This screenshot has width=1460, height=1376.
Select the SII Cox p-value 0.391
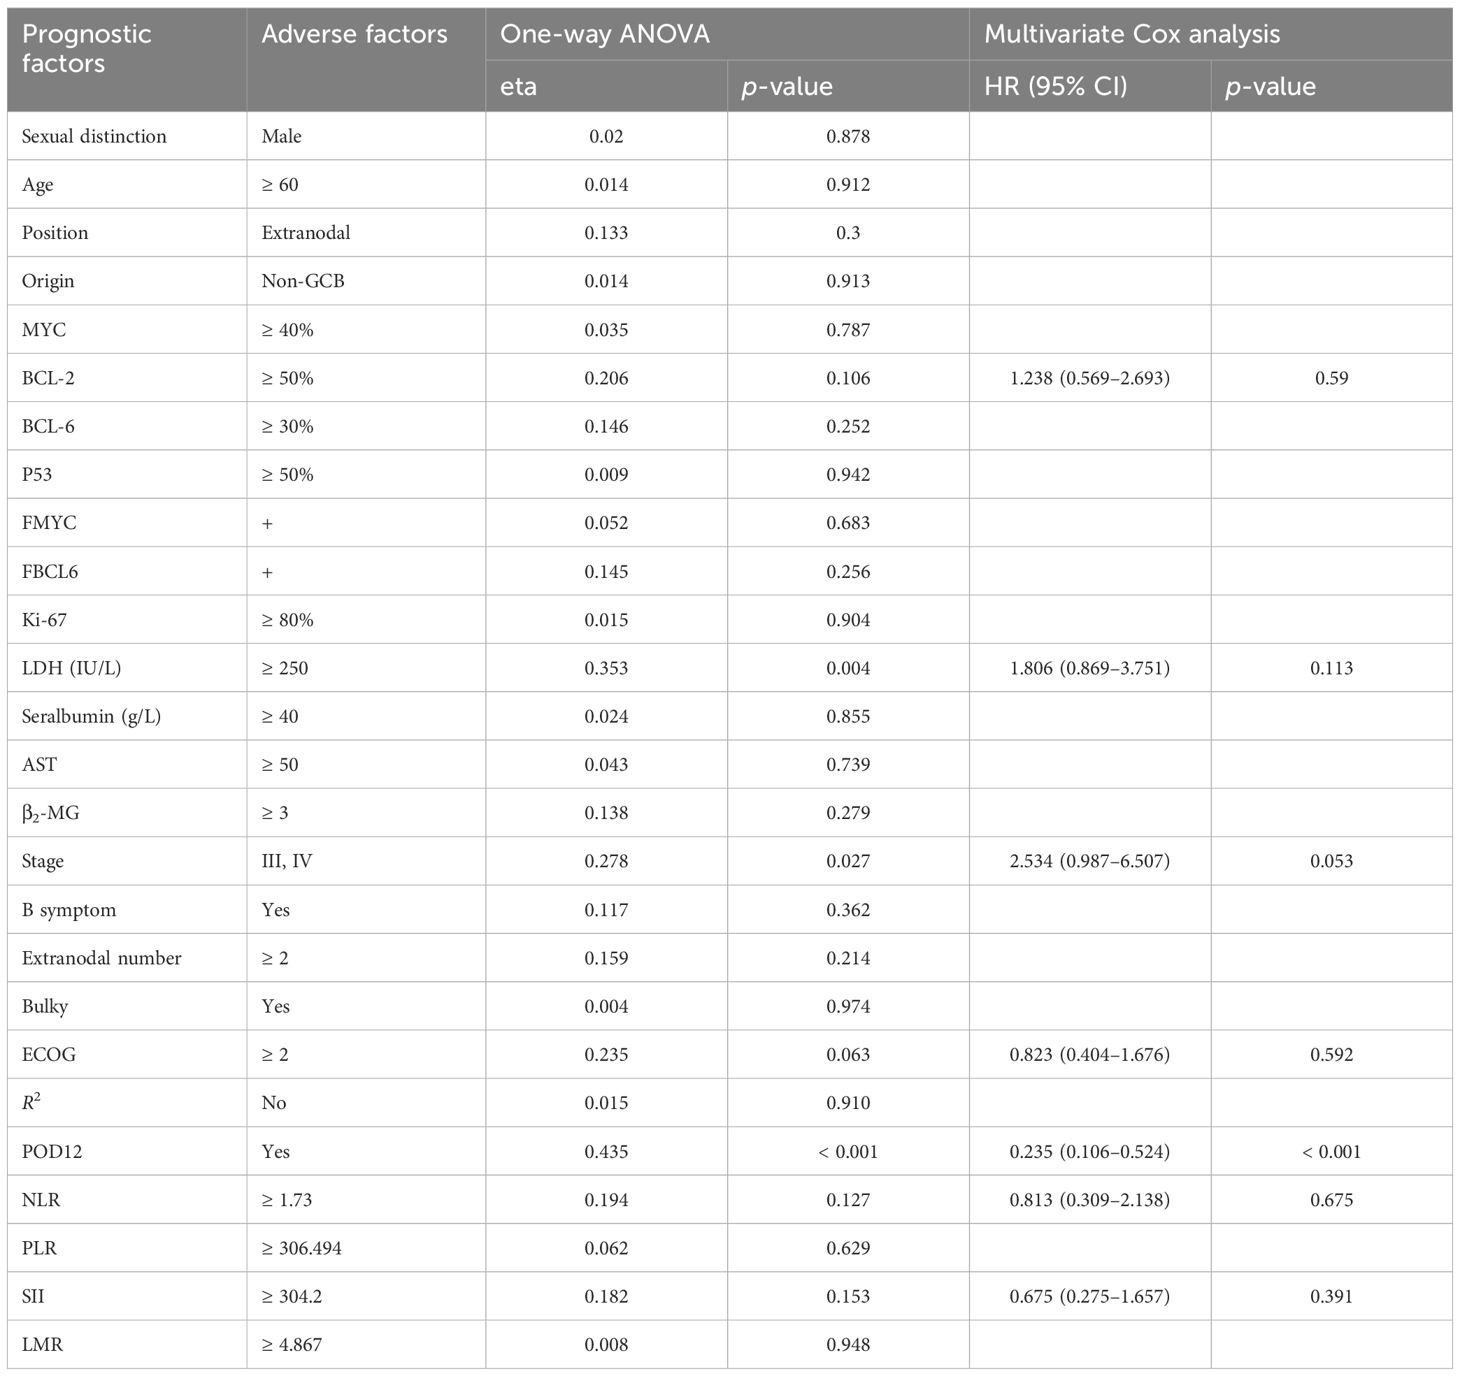coord(1331,1296)
